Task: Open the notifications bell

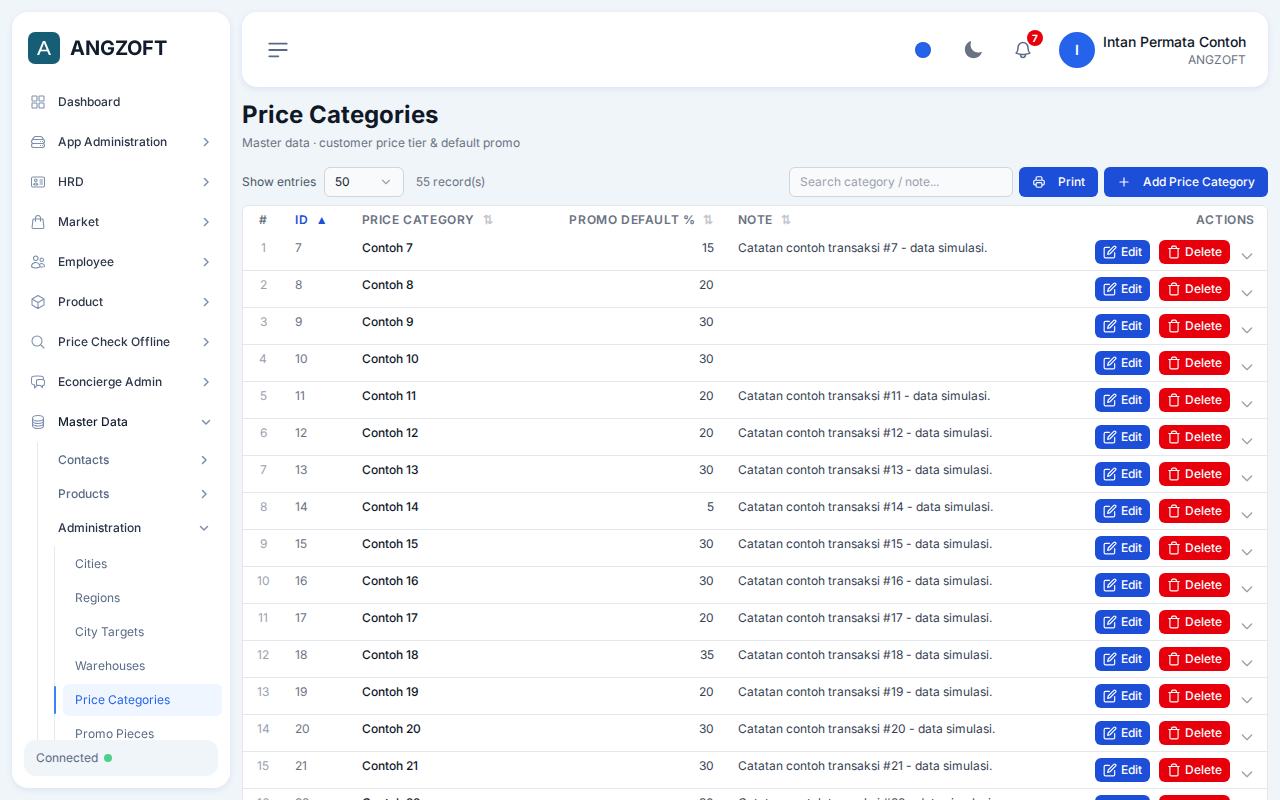Action: point(1023,50)
